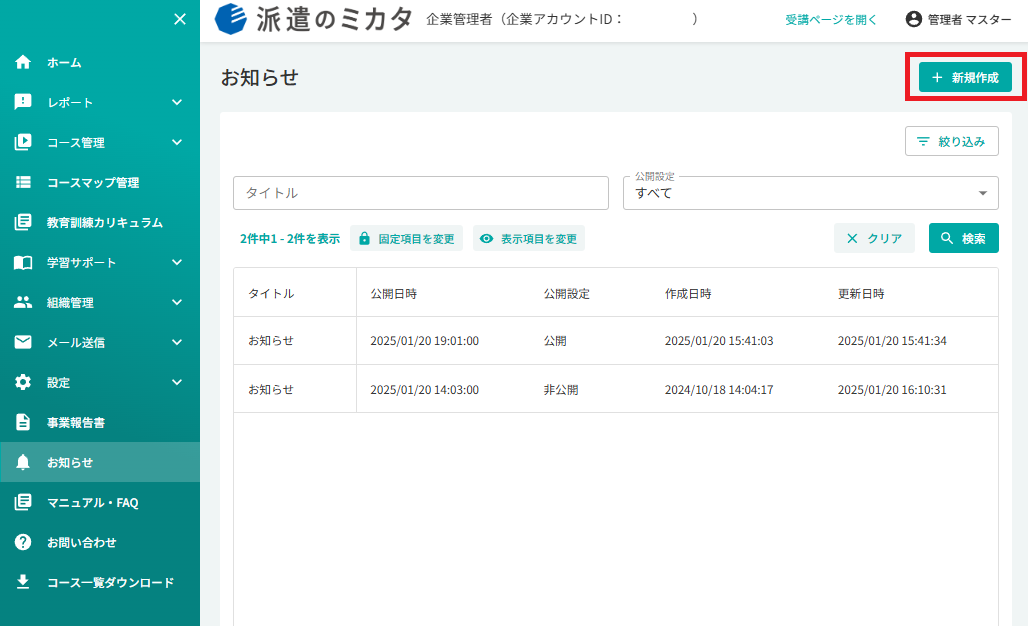The width and height of the screenshot is (1028, 626).
Task: Click the タイトル column header
Action: 271,294
